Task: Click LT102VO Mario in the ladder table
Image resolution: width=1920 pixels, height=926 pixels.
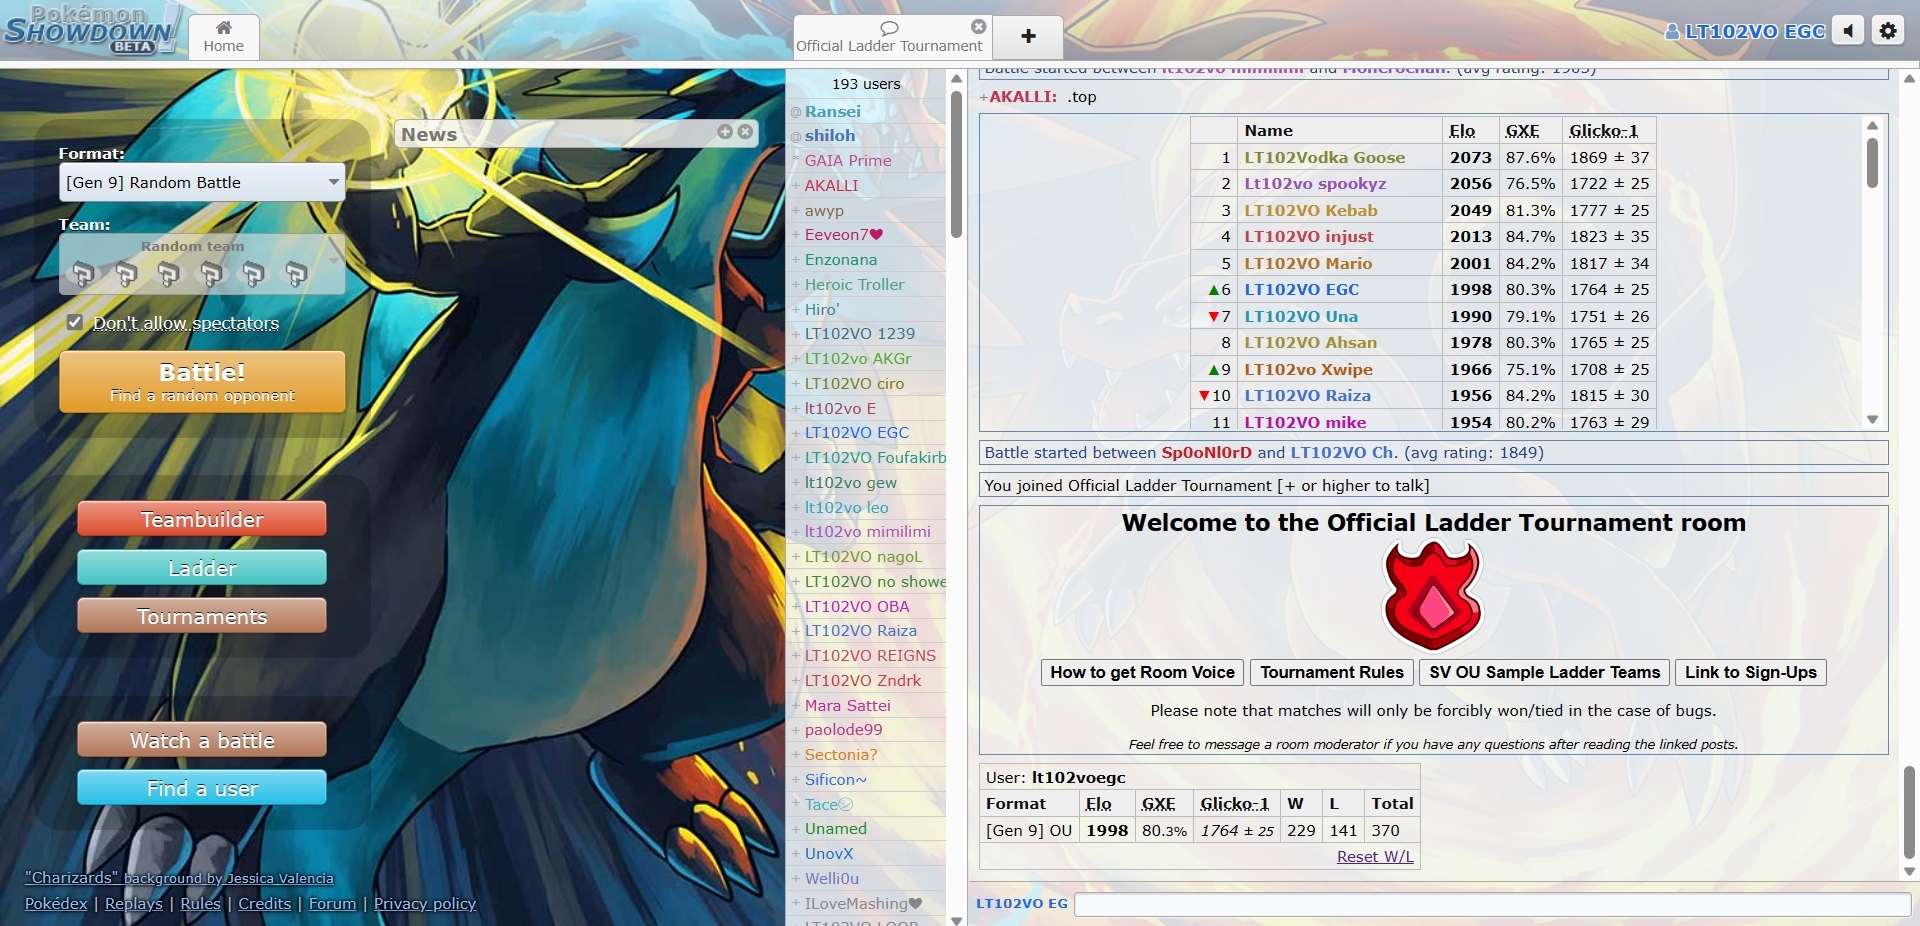Action: [1308, 264]
